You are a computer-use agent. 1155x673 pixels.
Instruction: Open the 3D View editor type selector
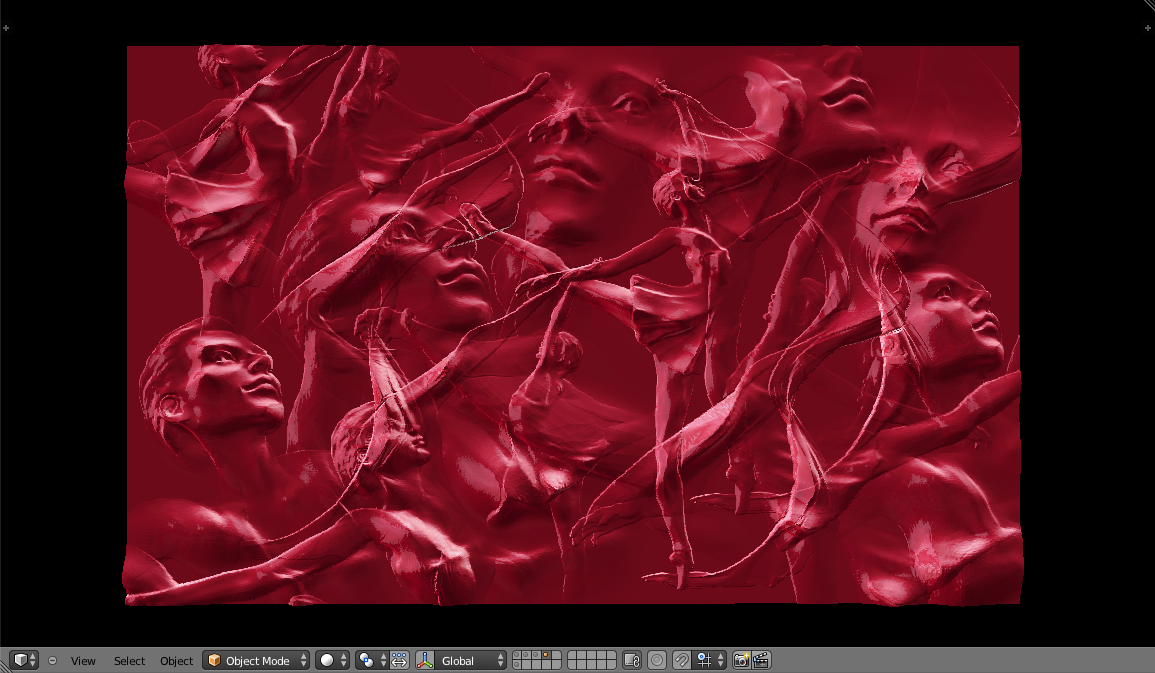pos(24,660)
